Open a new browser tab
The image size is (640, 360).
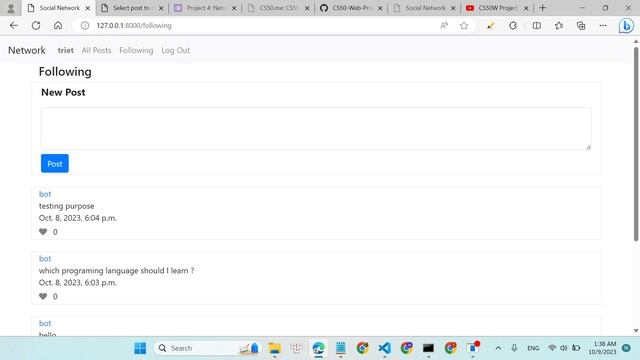click(x=542, y=8)
